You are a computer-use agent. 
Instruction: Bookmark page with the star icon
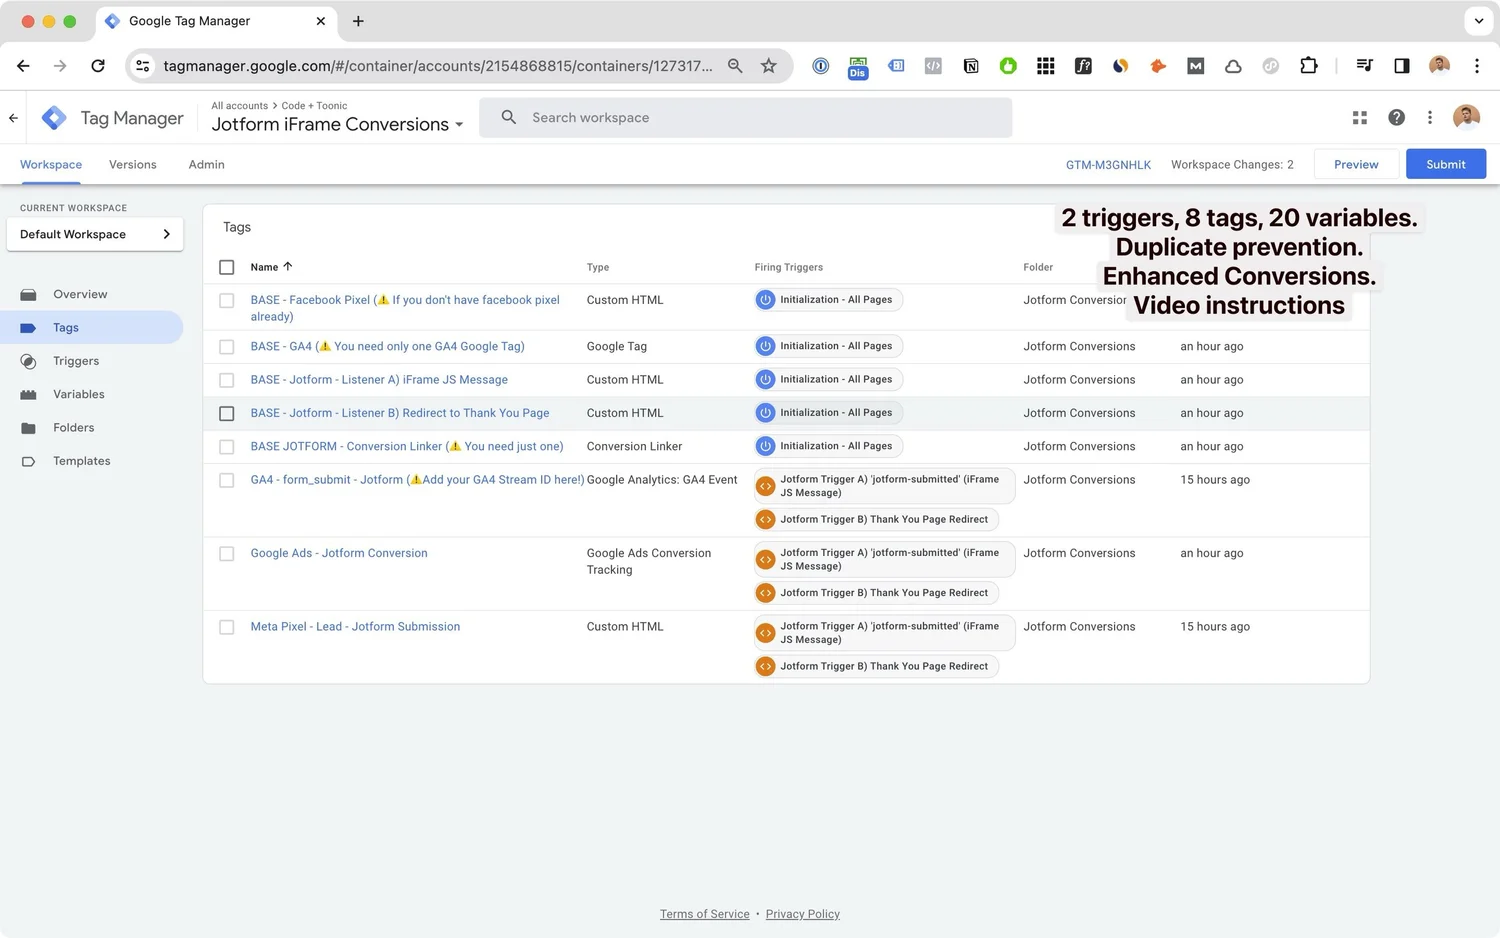point(768,66)
